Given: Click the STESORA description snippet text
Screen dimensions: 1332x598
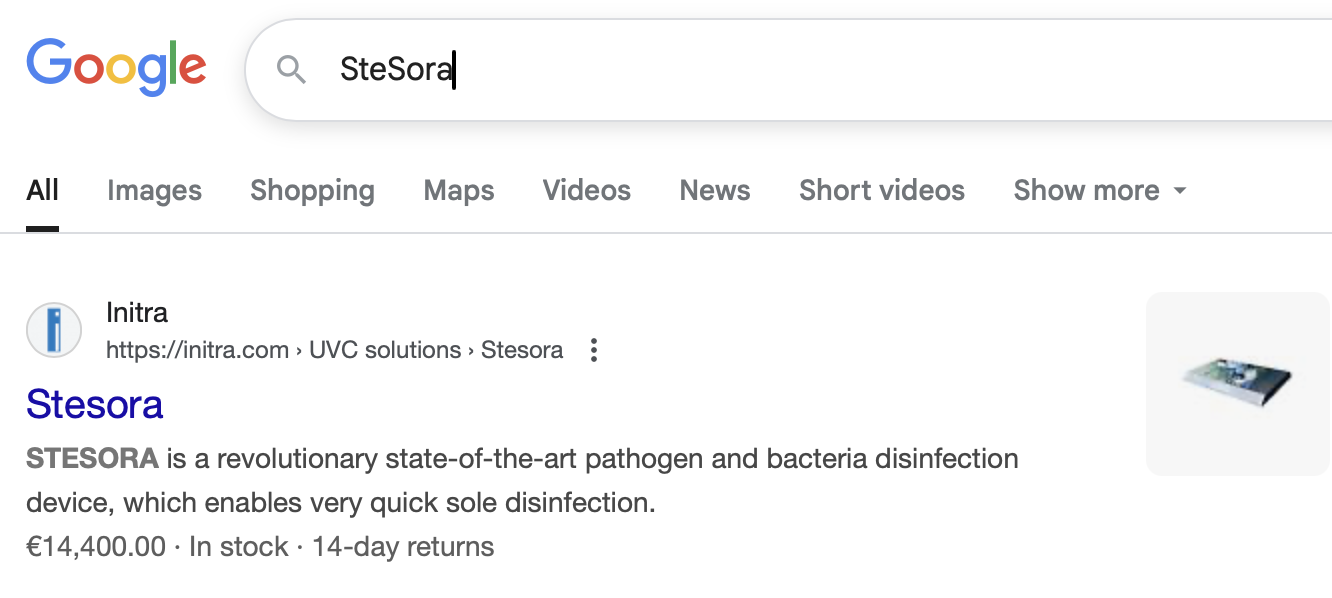Looking at the screenshot, I should (x=522, y=480).
